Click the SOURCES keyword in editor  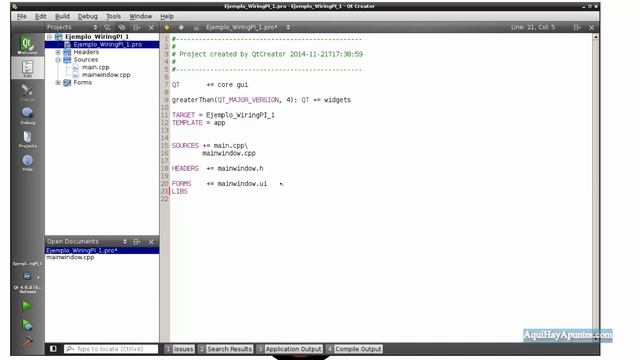[185, 146]
